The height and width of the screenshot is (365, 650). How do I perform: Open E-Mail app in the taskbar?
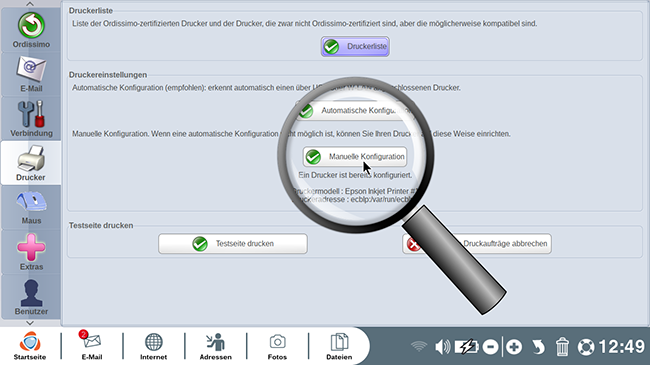[92, 346]
